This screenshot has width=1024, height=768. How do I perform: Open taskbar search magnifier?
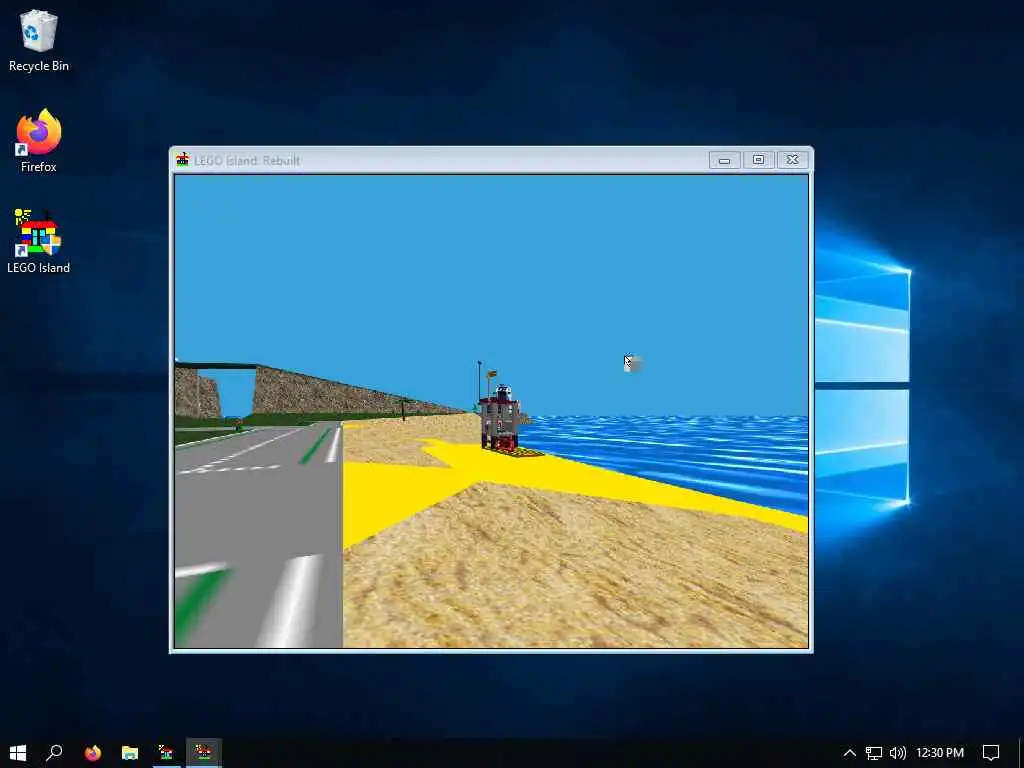pos(55,752)
